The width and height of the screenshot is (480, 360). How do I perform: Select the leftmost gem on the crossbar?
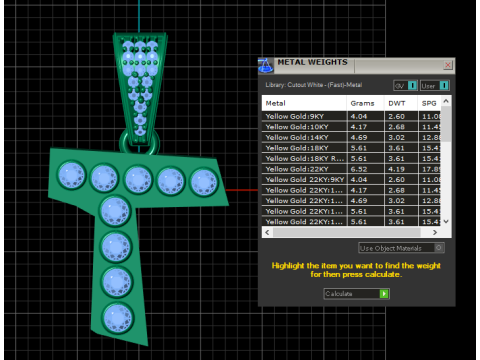coord(71,175)
